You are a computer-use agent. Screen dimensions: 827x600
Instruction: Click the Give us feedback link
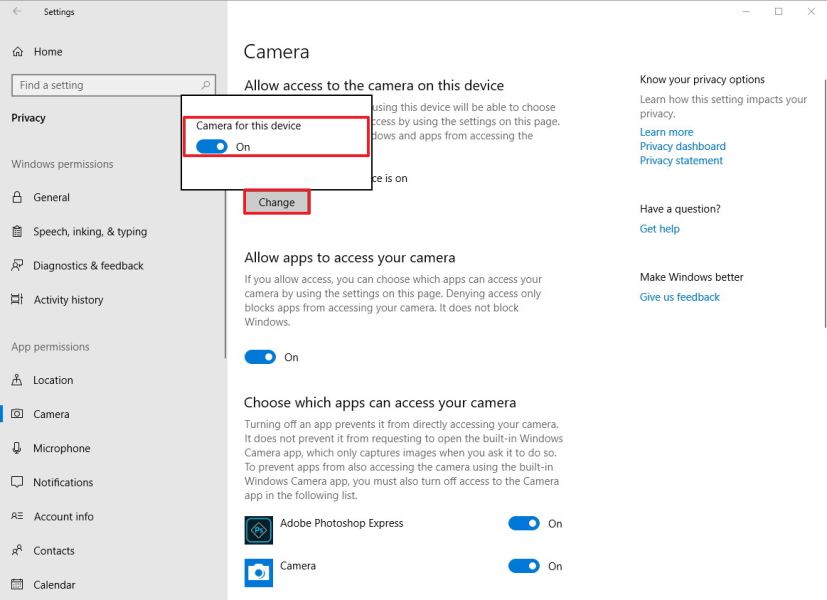(679, 297)
